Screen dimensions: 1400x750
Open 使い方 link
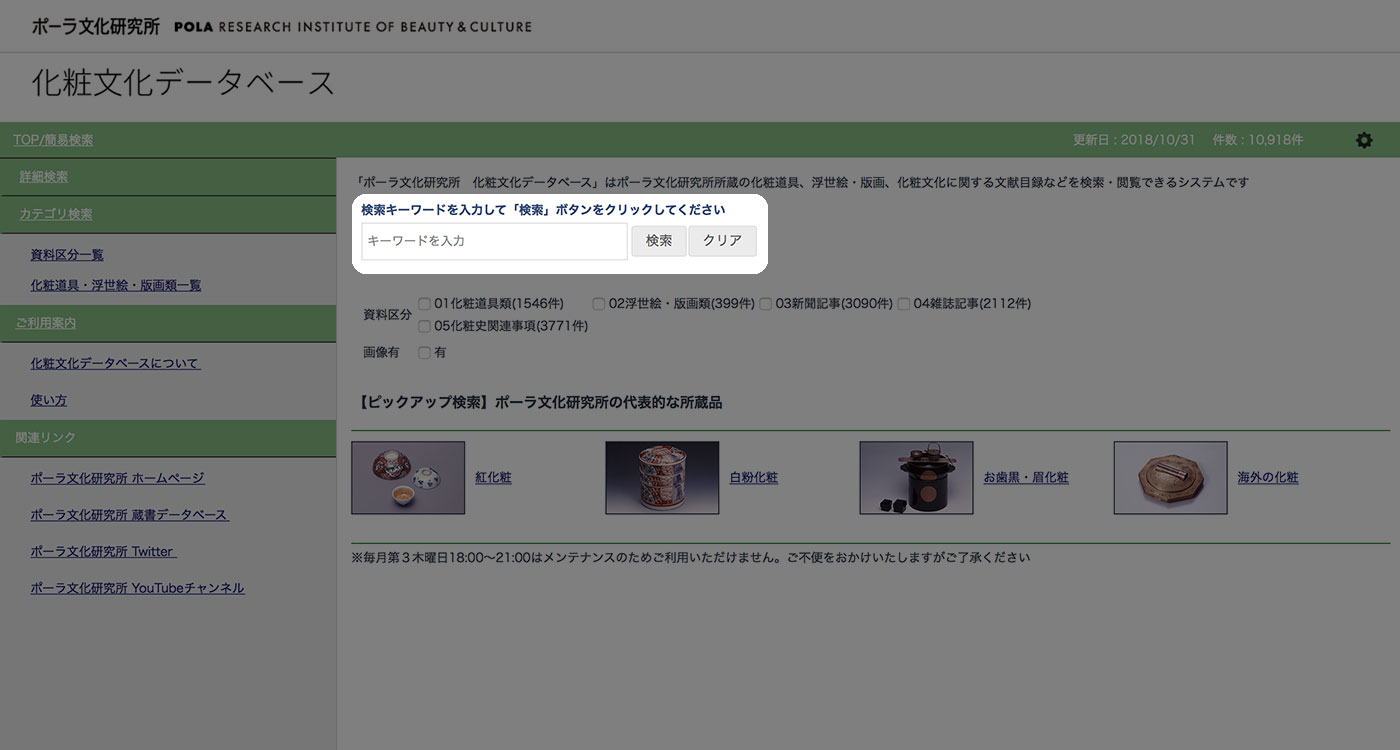(x=49, y=400)
